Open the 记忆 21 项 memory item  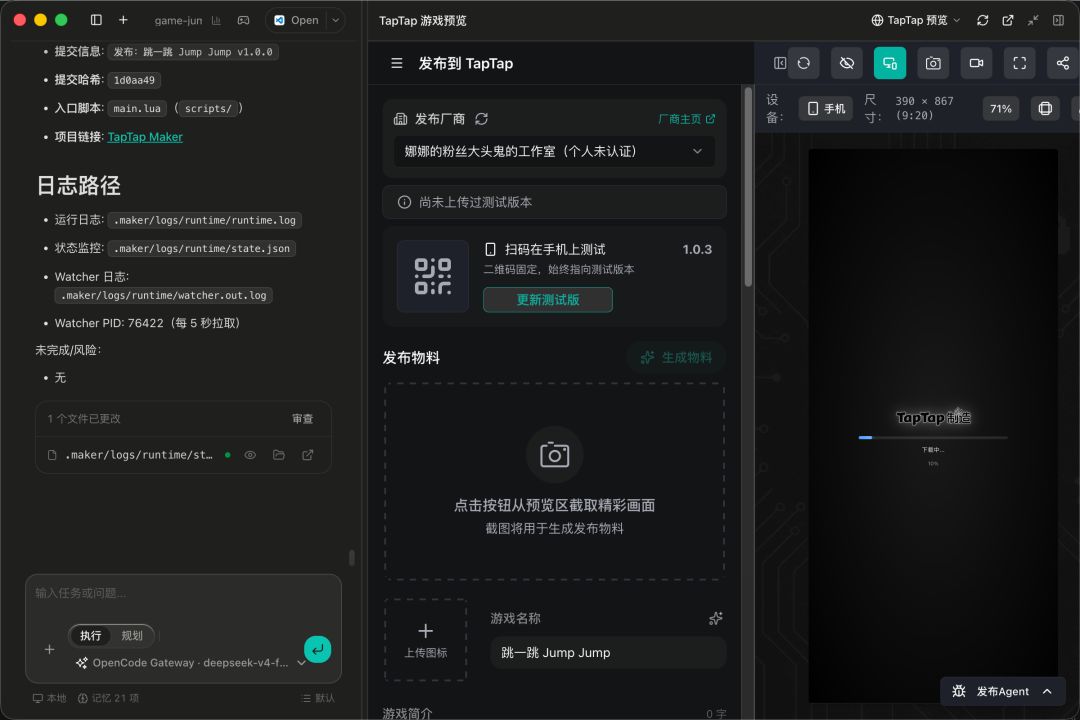[x=109, y=699]
